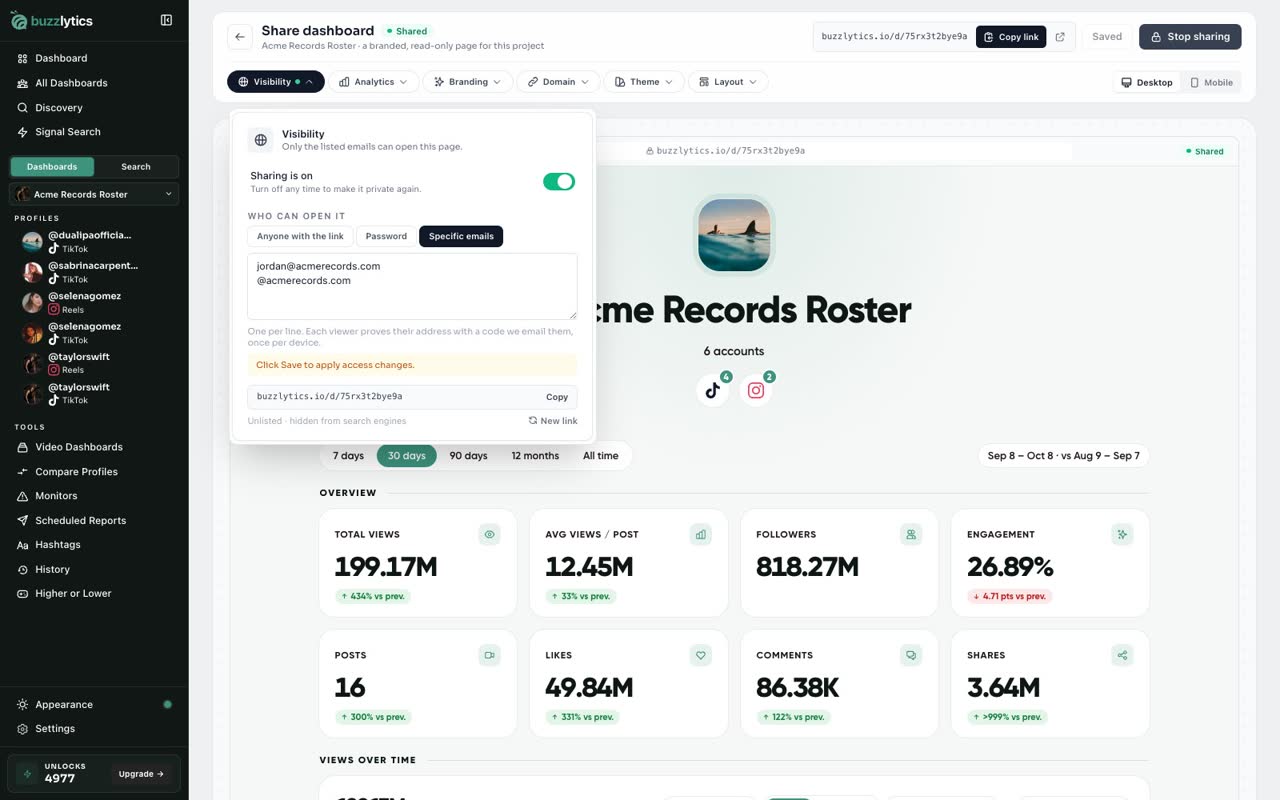Click the Stop sharing button
The image size is (1280, 800).
coord(1190,37)
